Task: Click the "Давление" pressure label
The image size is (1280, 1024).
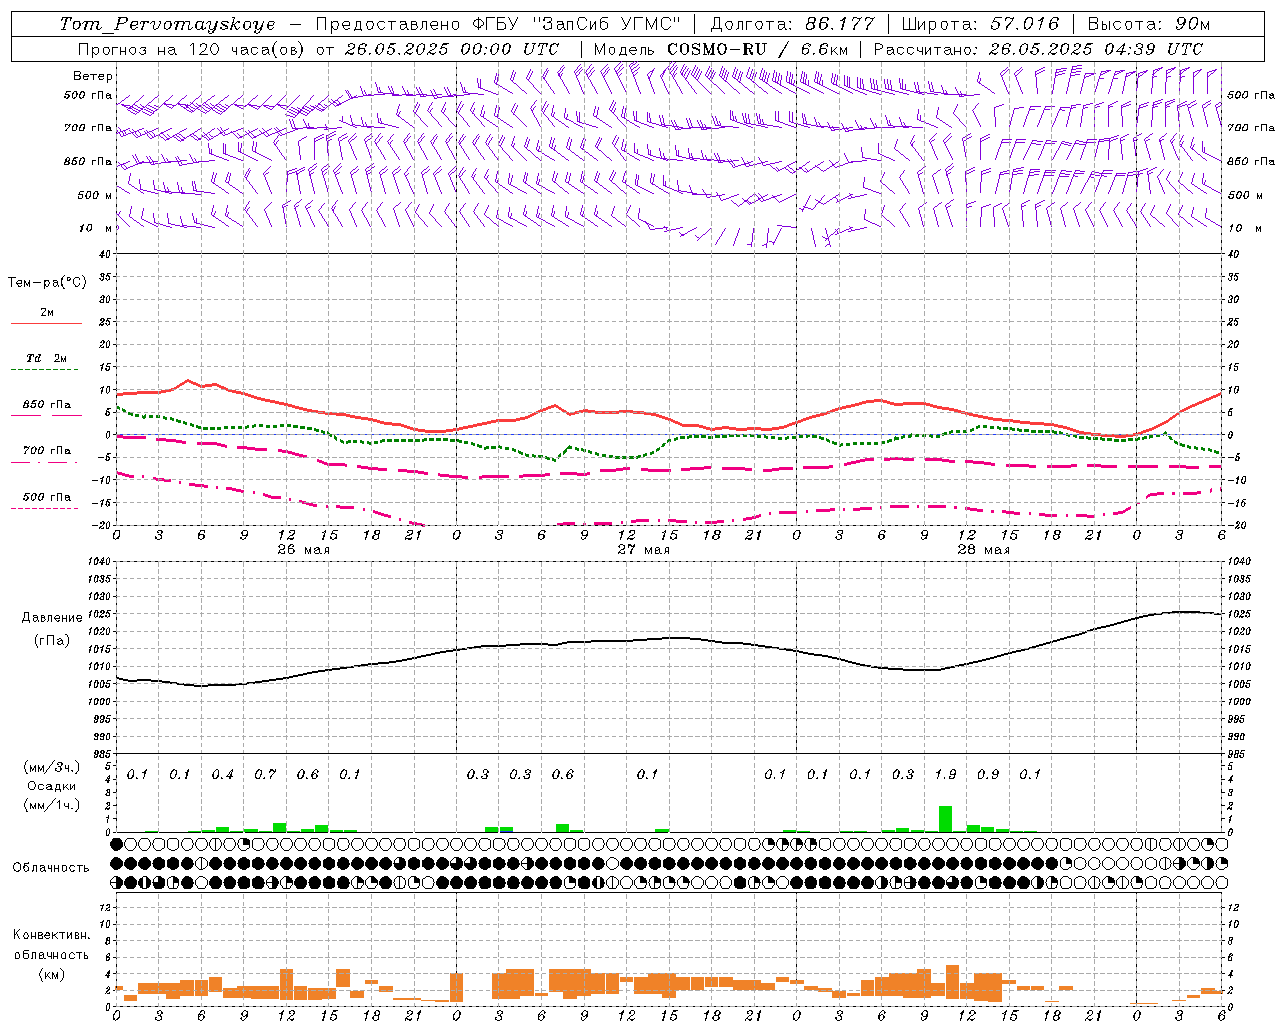Action: click(x=52, y=618)
